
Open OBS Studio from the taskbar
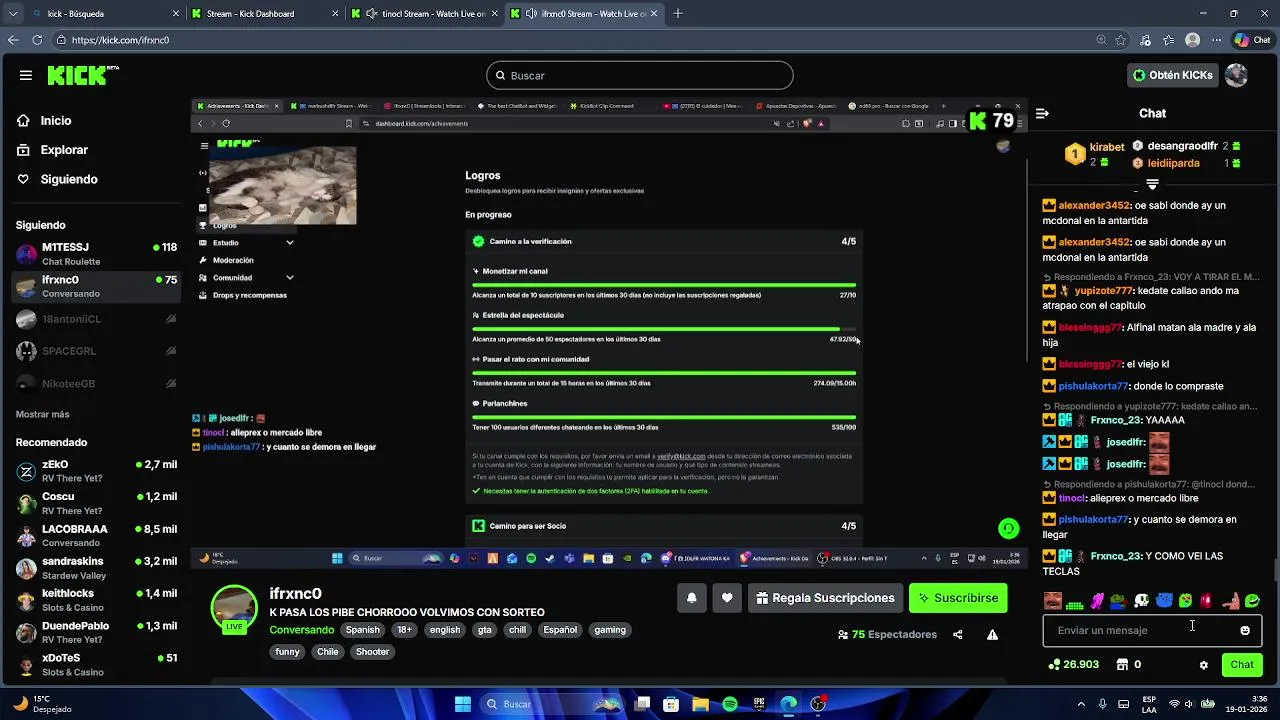click(818, 704)
